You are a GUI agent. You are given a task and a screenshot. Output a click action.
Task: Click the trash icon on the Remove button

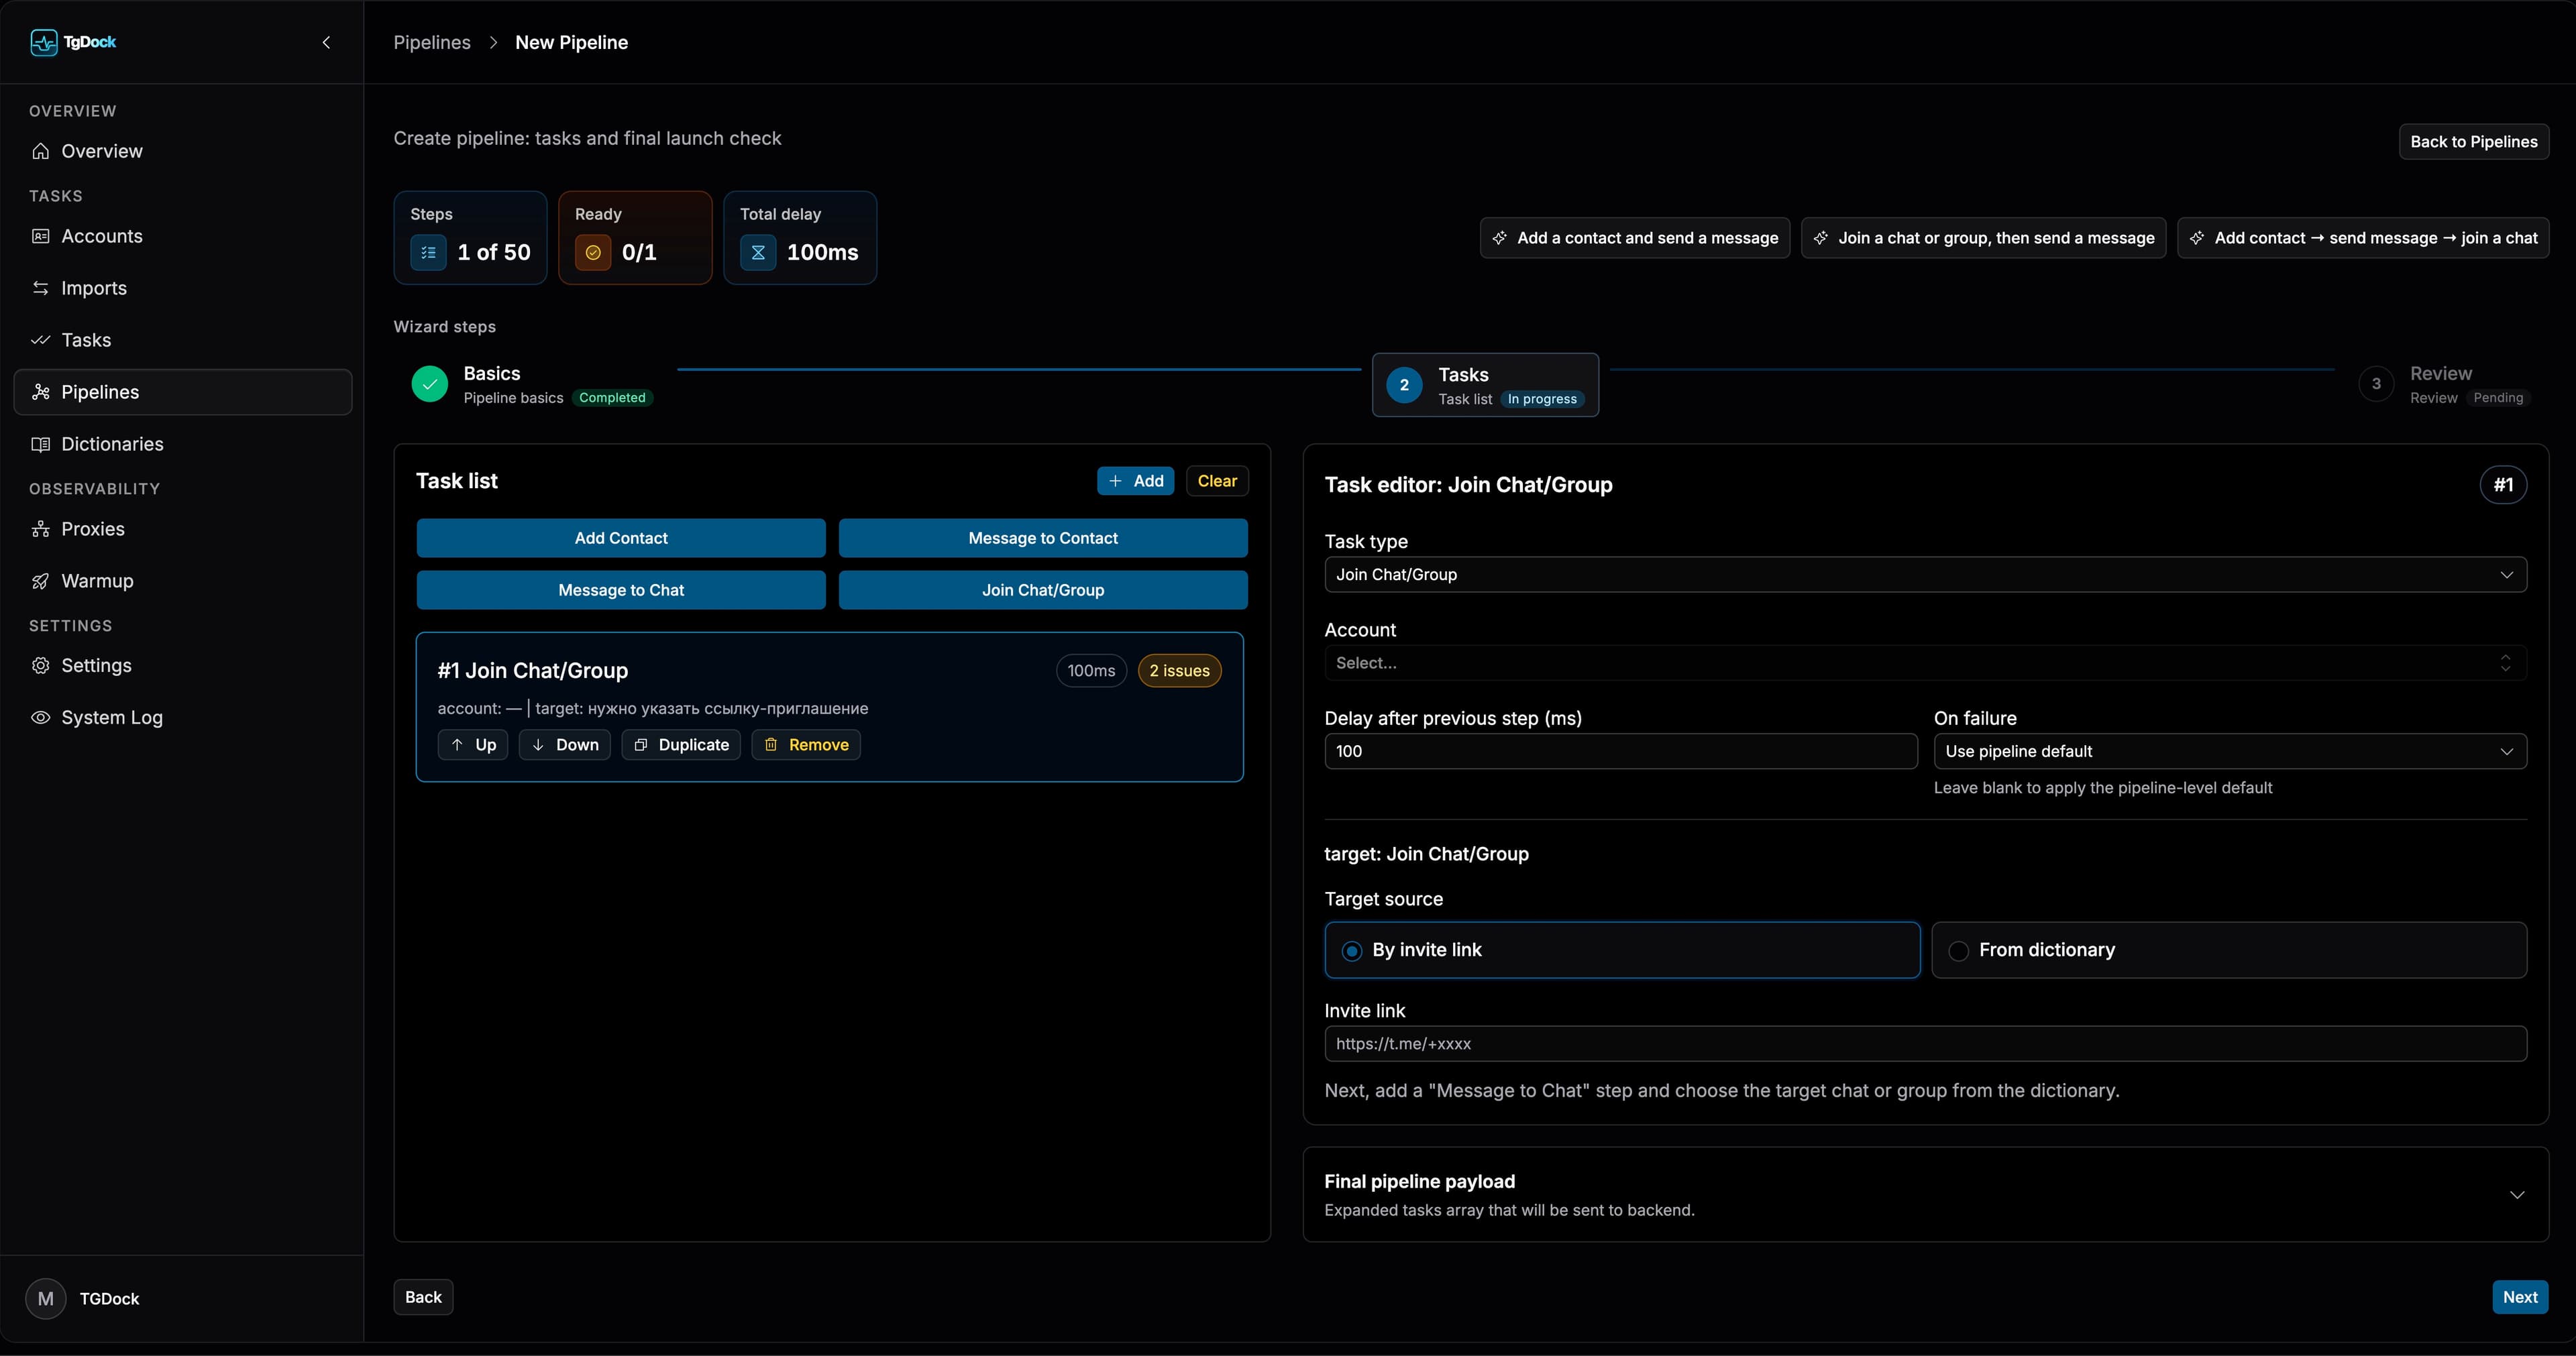(771, 745)
